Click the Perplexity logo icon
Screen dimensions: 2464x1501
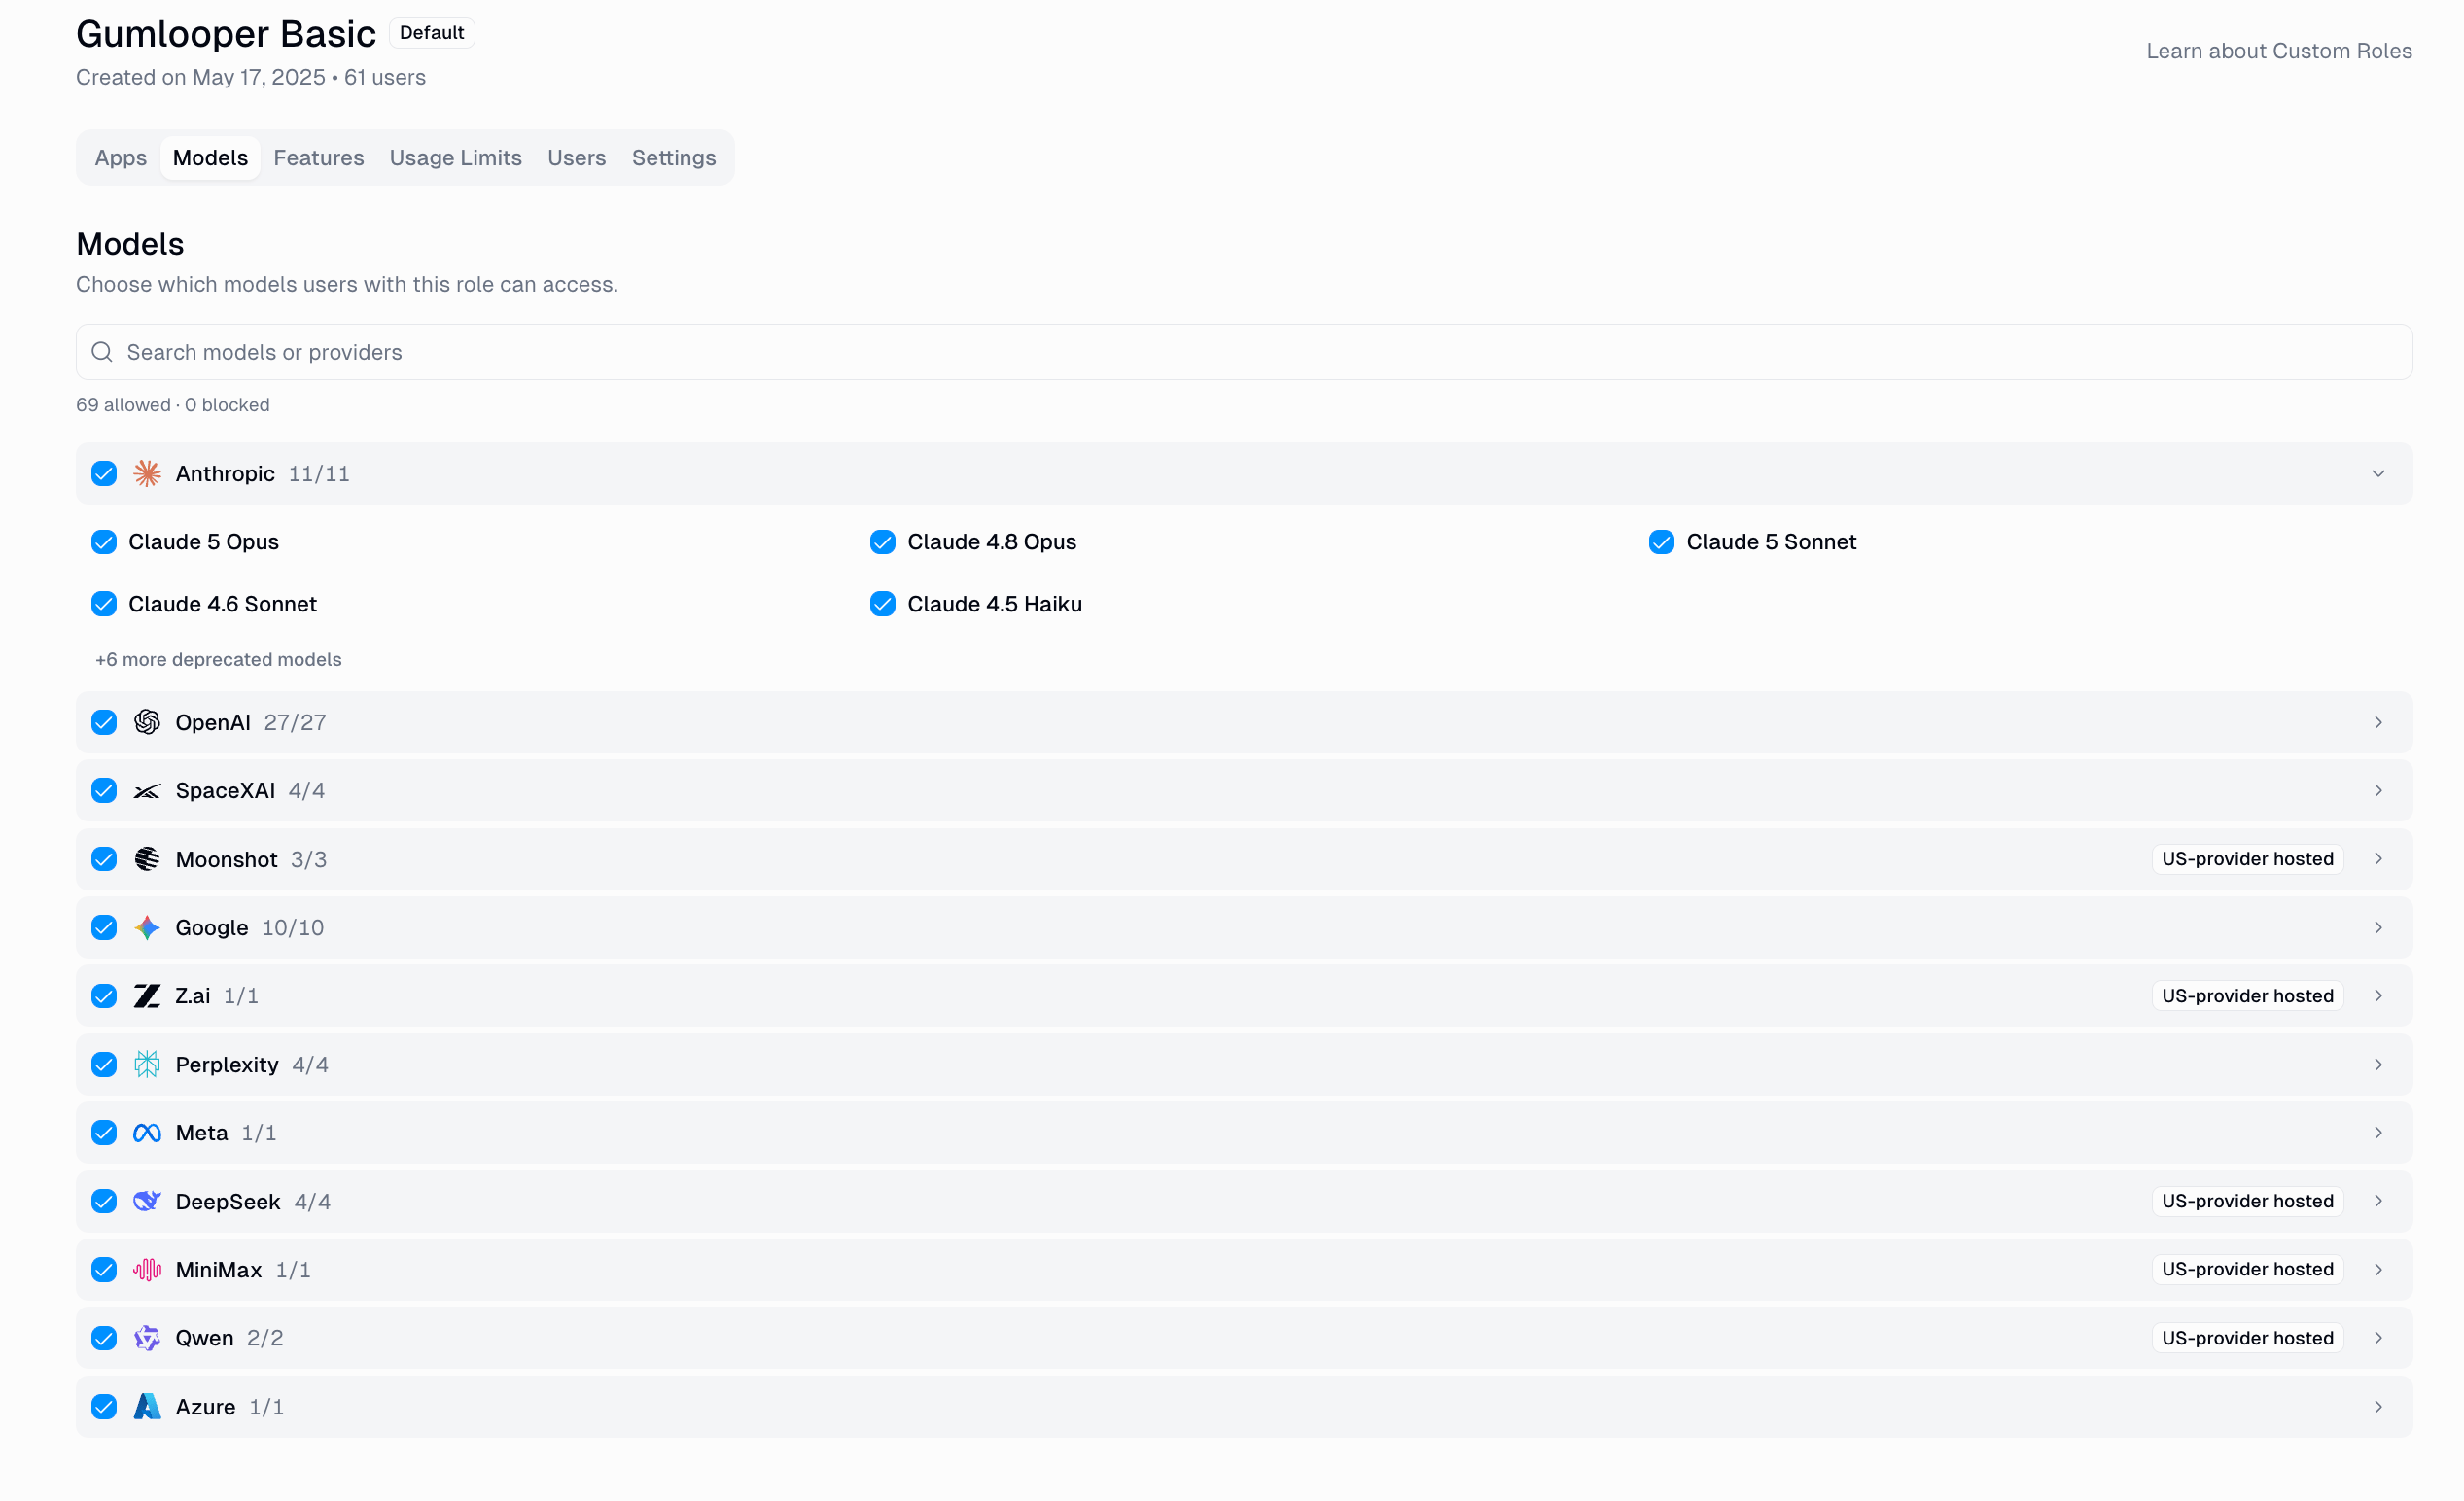(x=147, y=1064)
